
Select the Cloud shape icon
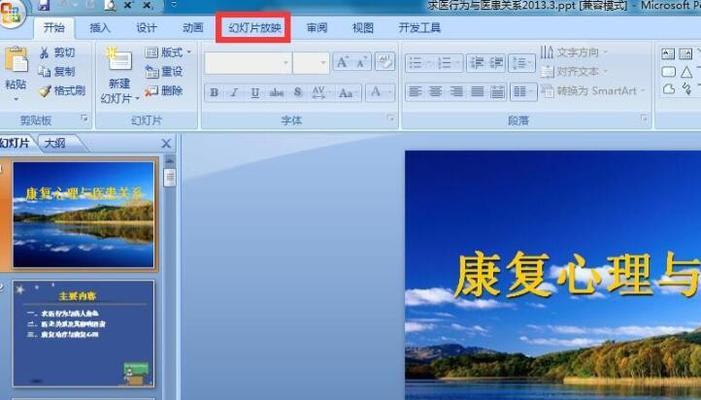click(x=669, y=90)
